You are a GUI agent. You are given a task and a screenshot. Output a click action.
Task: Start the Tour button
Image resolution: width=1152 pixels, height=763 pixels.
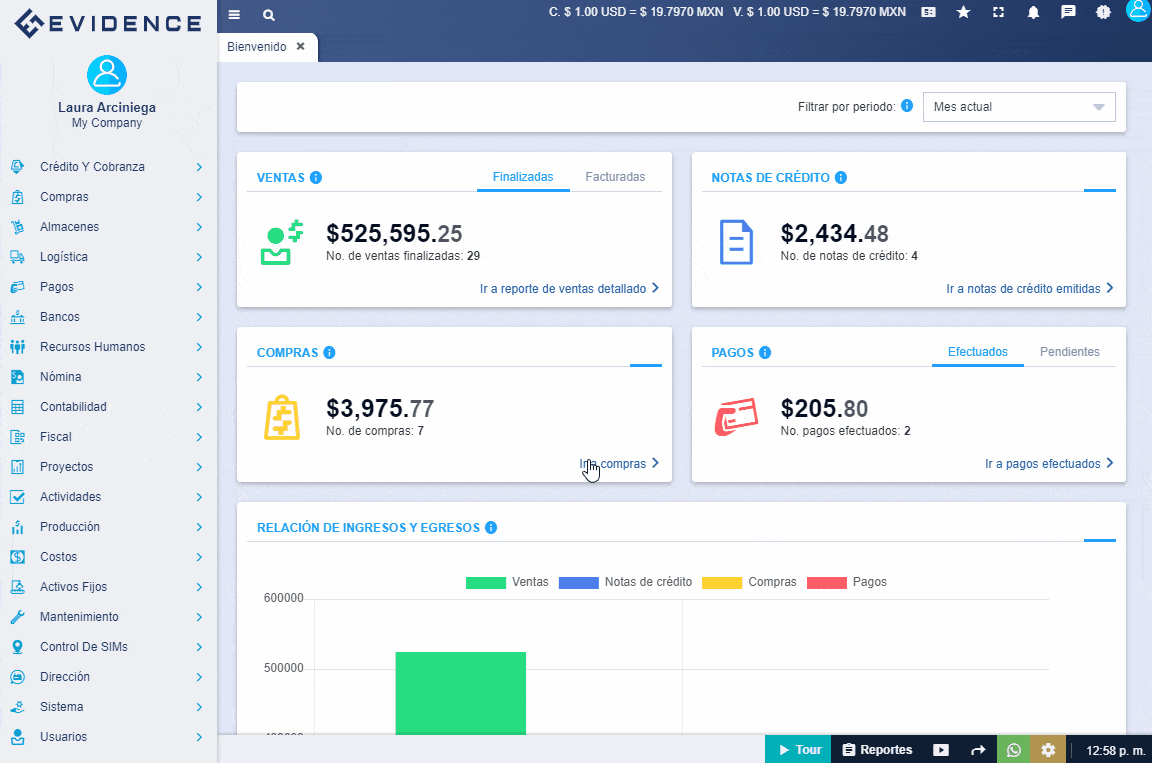[x=798, y=750]
